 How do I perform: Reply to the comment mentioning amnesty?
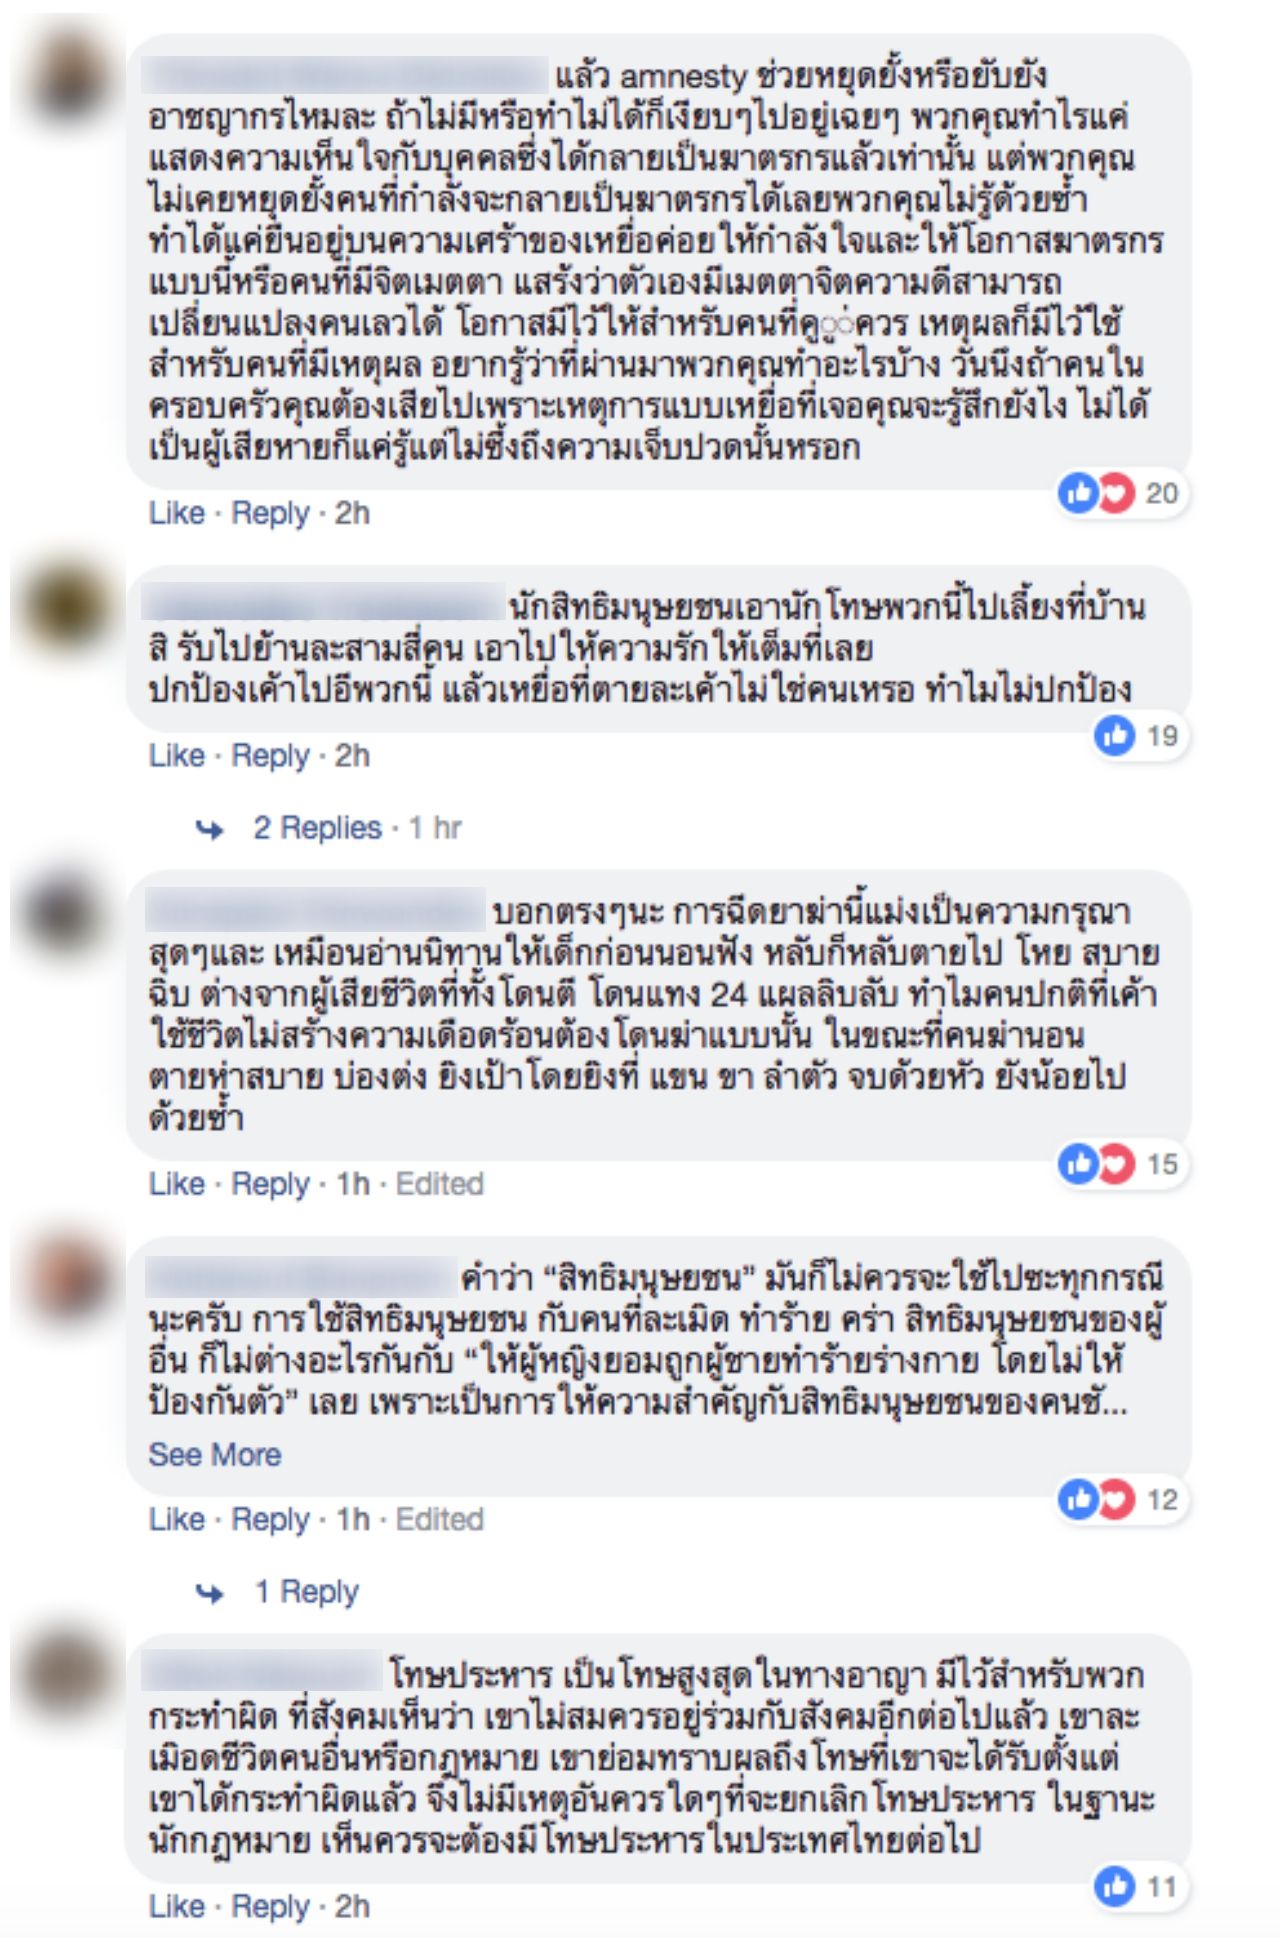[270, 514]
